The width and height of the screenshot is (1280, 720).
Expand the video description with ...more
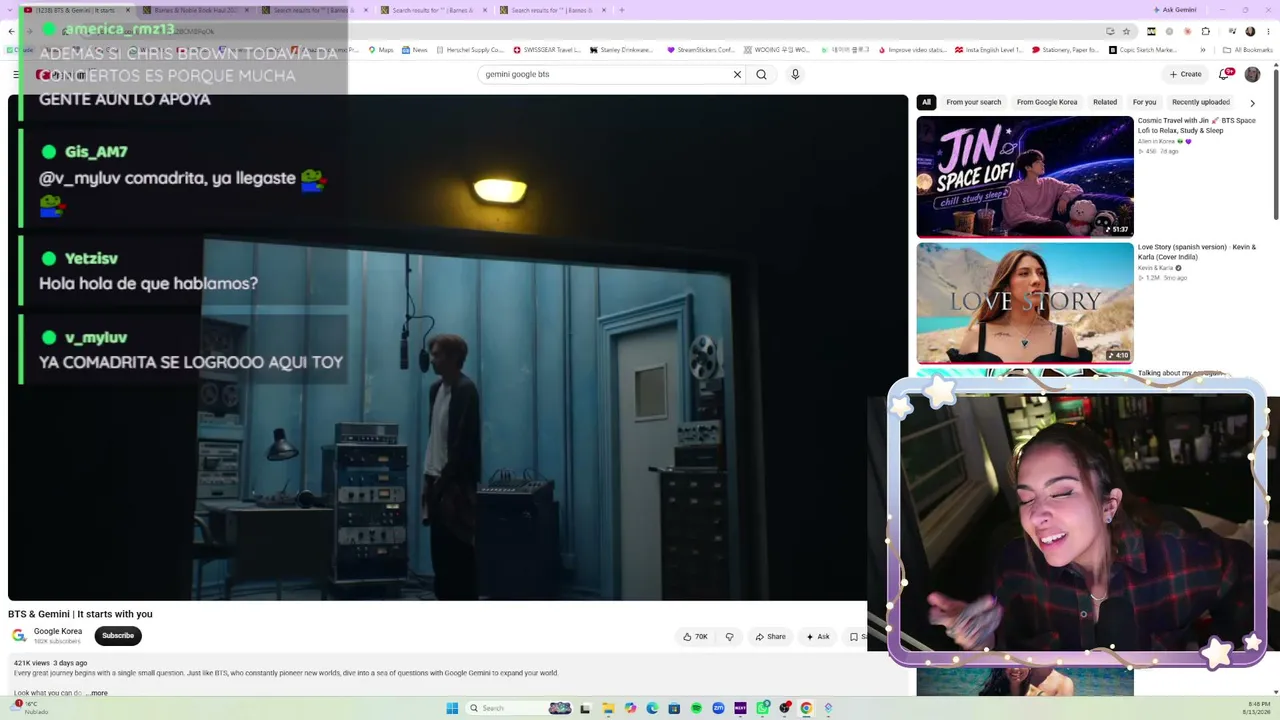pyautogui.click(x=97, y=693)
